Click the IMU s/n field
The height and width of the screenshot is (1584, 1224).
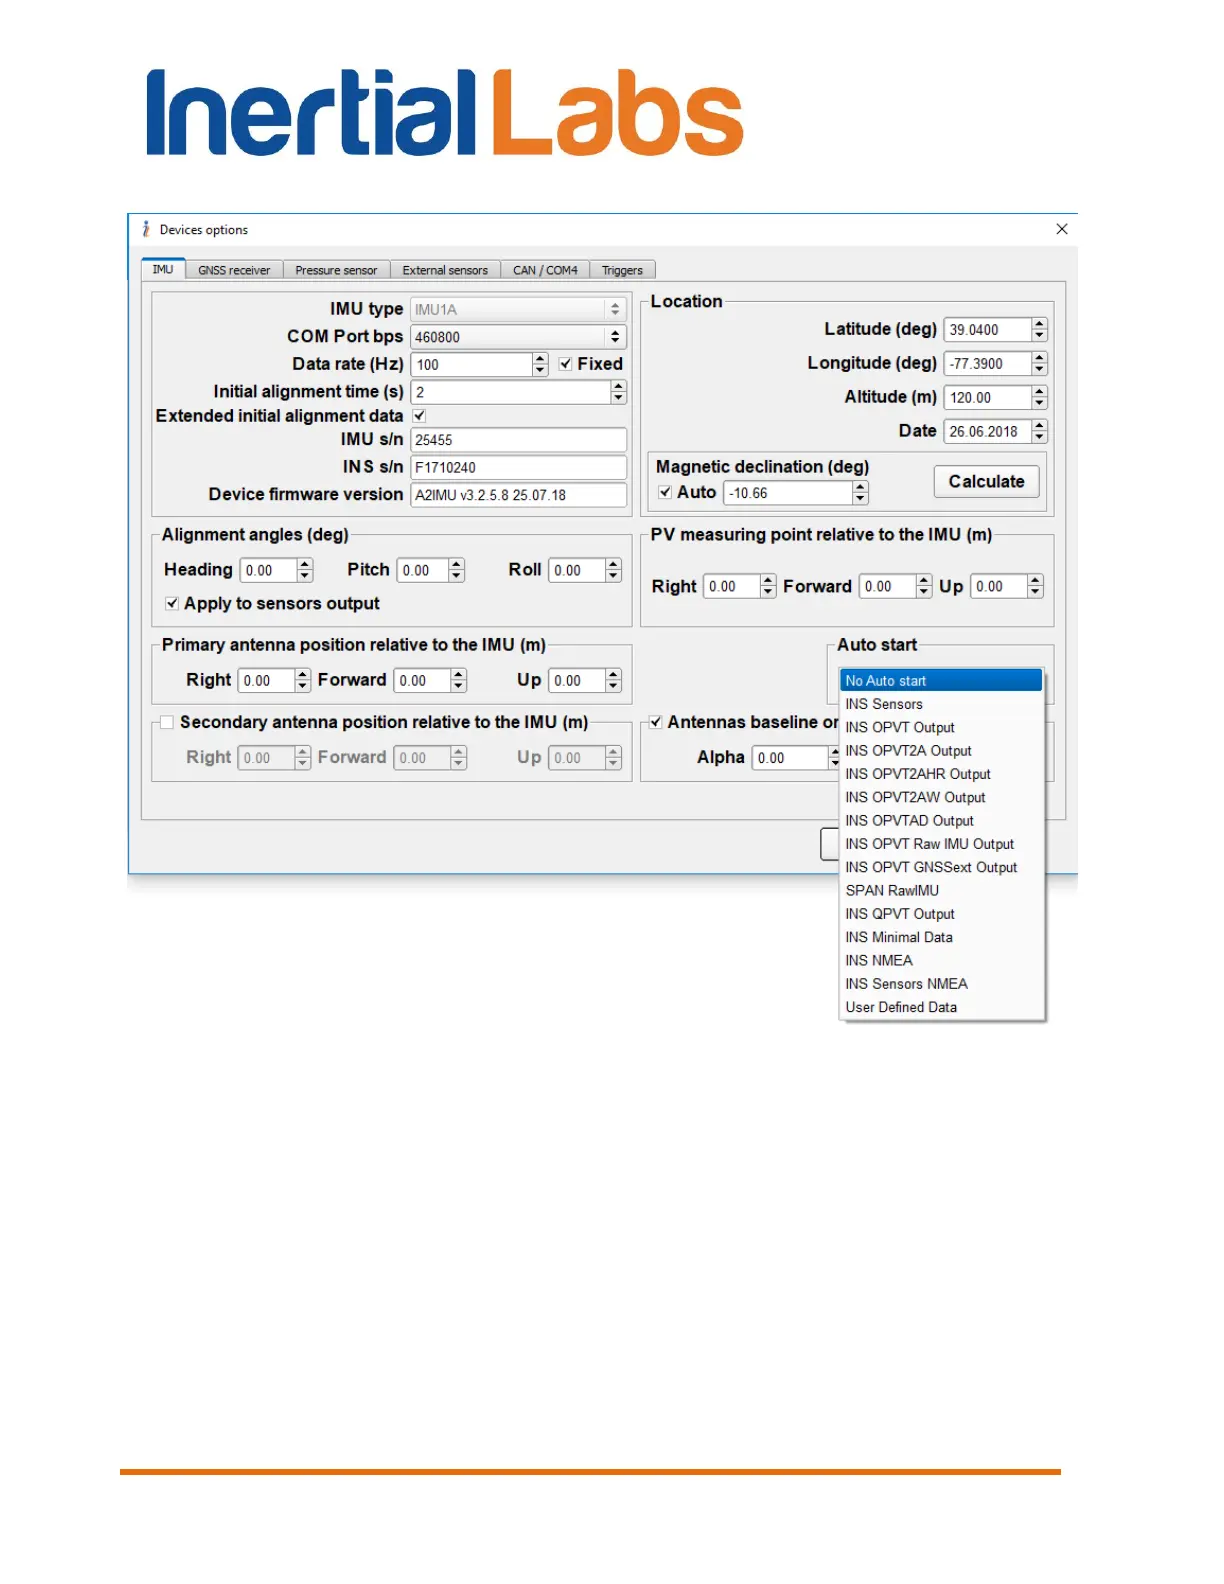[518, 440]
